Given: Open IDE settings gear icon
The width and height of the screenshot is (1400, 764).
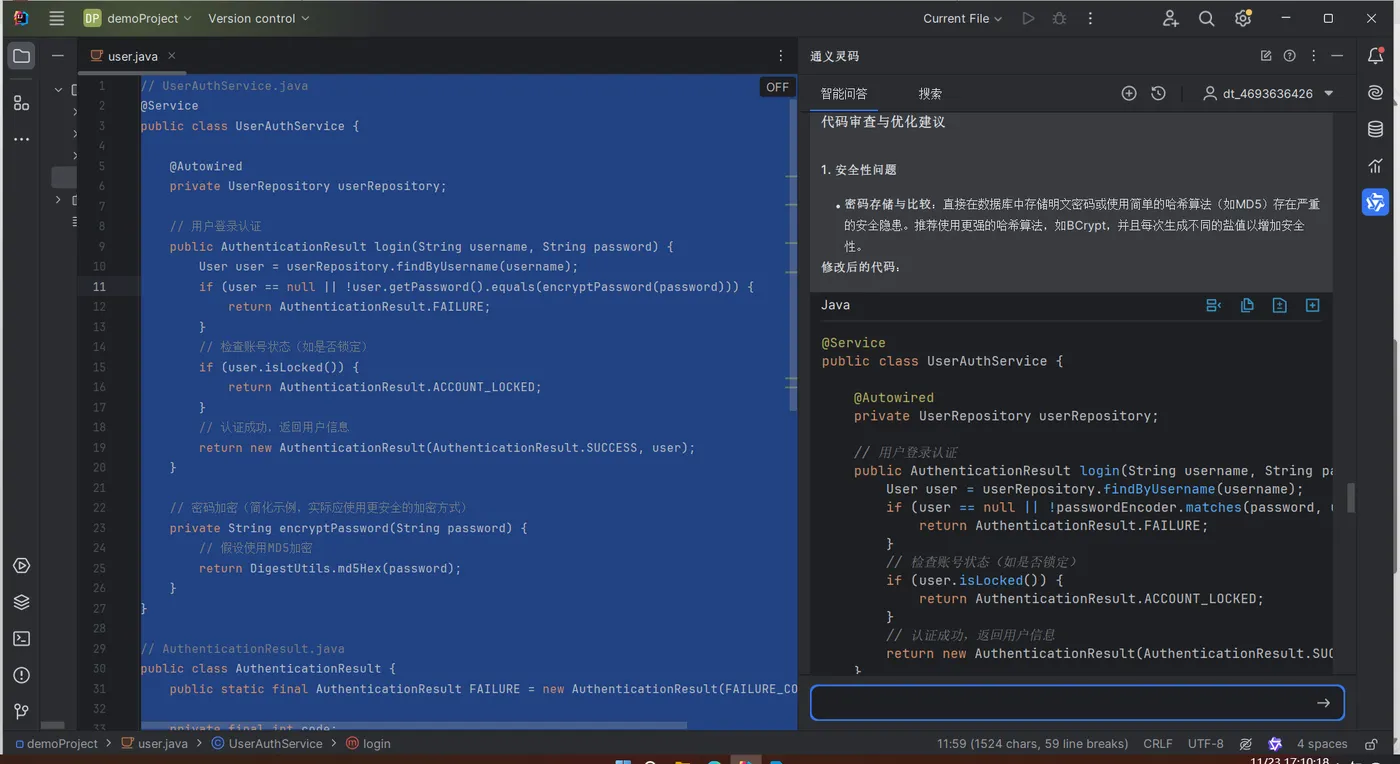Looking at the screenshot, I should point(1243,18).
